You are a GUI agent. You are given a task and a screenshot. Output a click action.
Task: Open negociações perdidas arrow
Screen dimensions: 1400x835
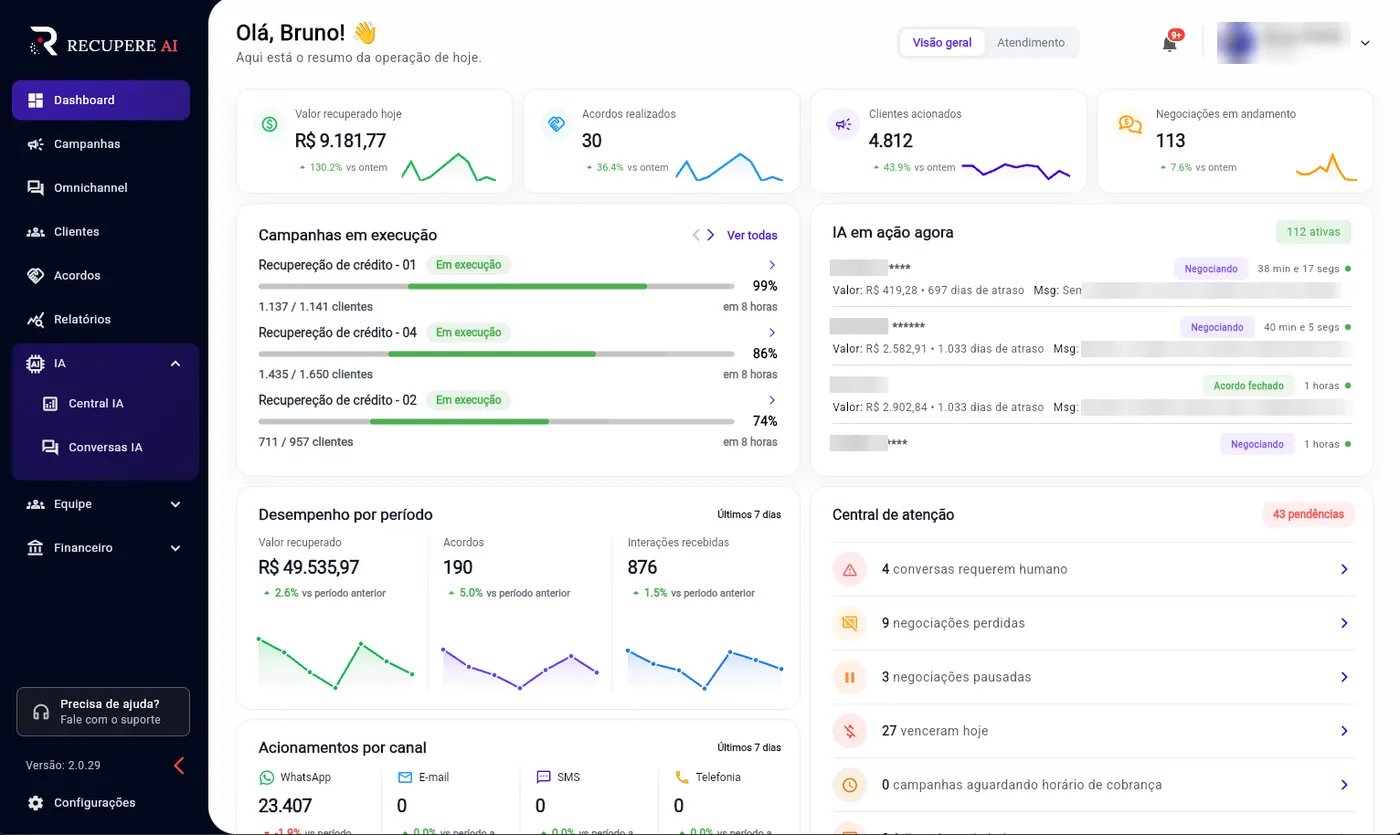coord(1344,624)
